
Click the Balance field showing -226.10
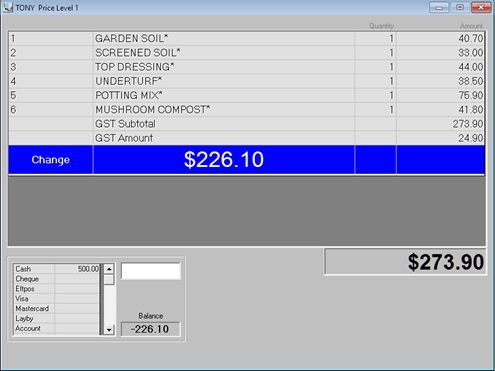(150, 329)
